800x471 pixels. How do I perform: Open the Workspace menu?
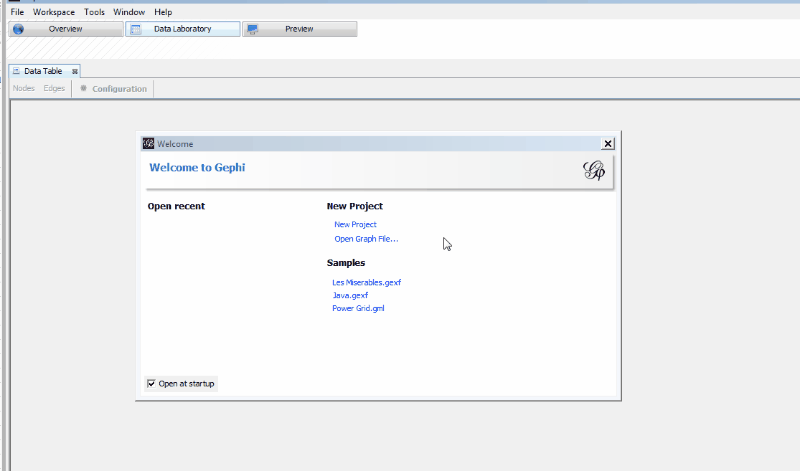[x=54, y=12]
